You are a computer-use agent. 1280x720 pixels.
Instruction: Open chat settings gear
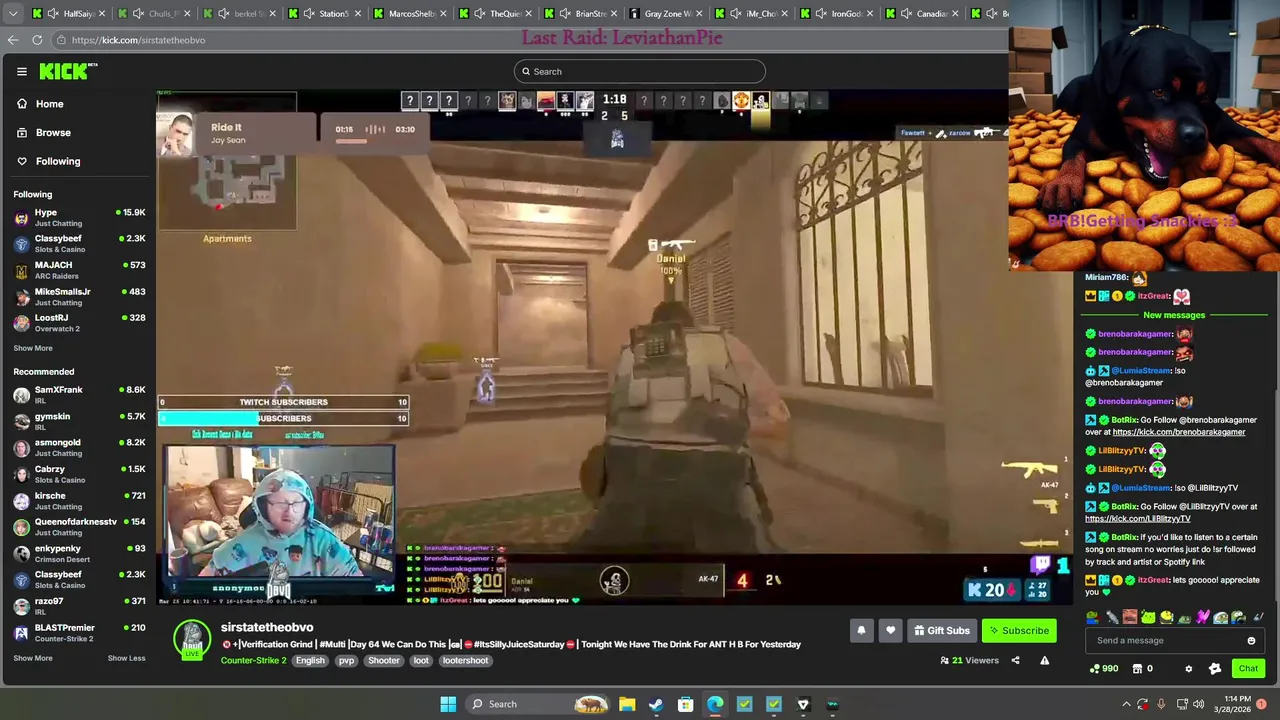pyautogui.click(x=1188, y=668)
